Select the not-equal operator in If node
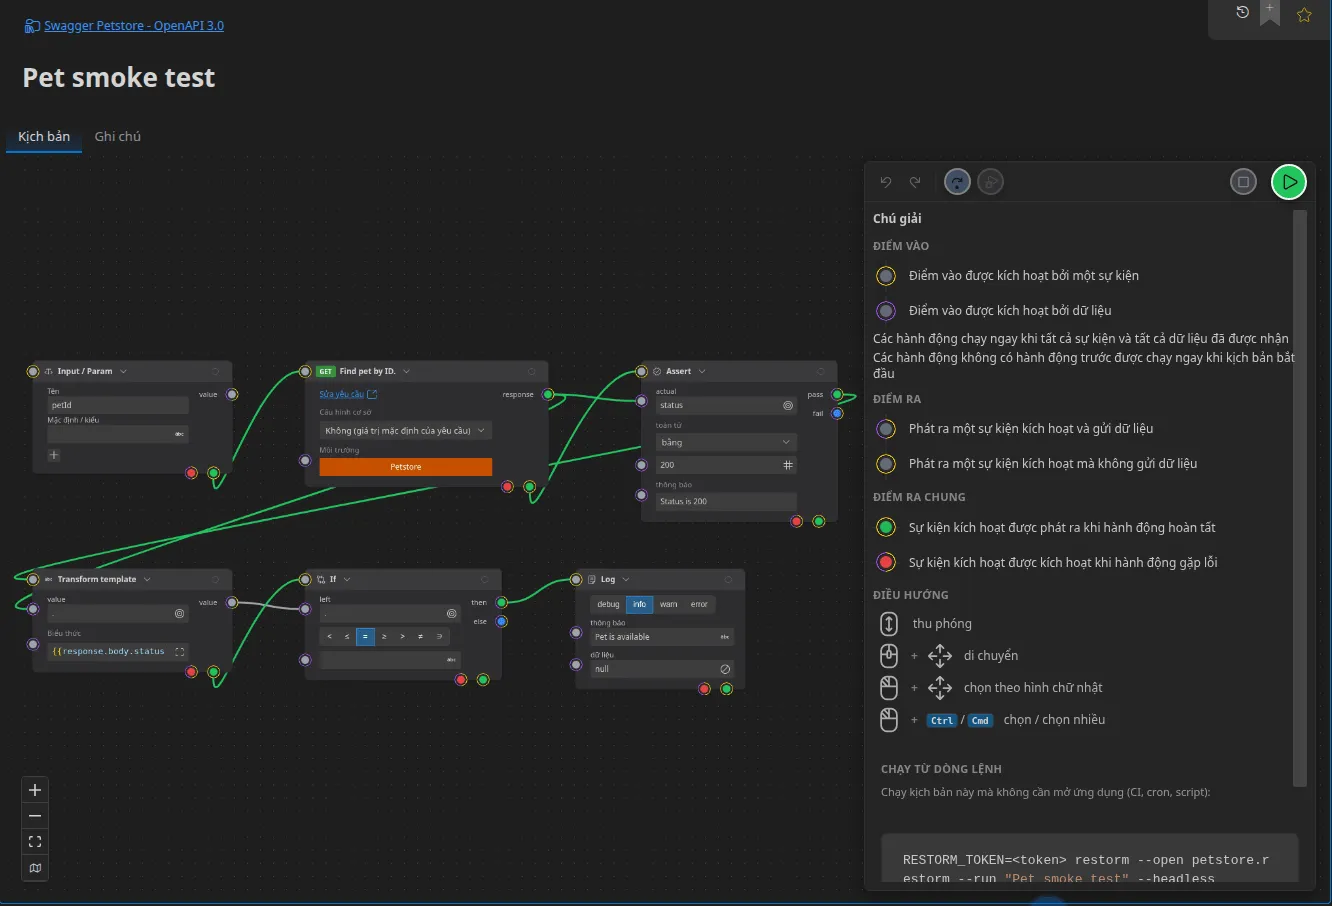 (420, 636)
